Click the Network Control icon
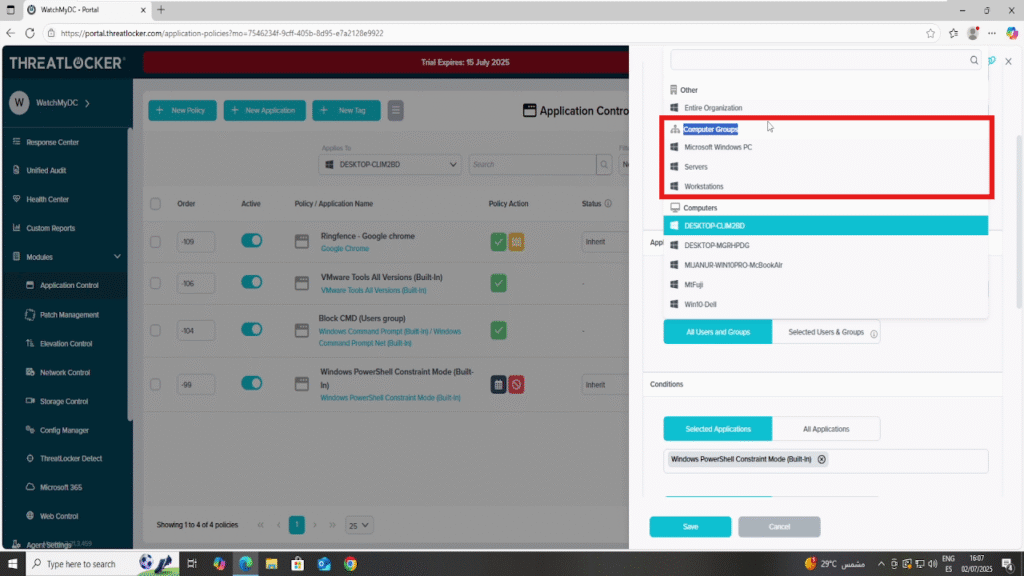 coord(30,372)
